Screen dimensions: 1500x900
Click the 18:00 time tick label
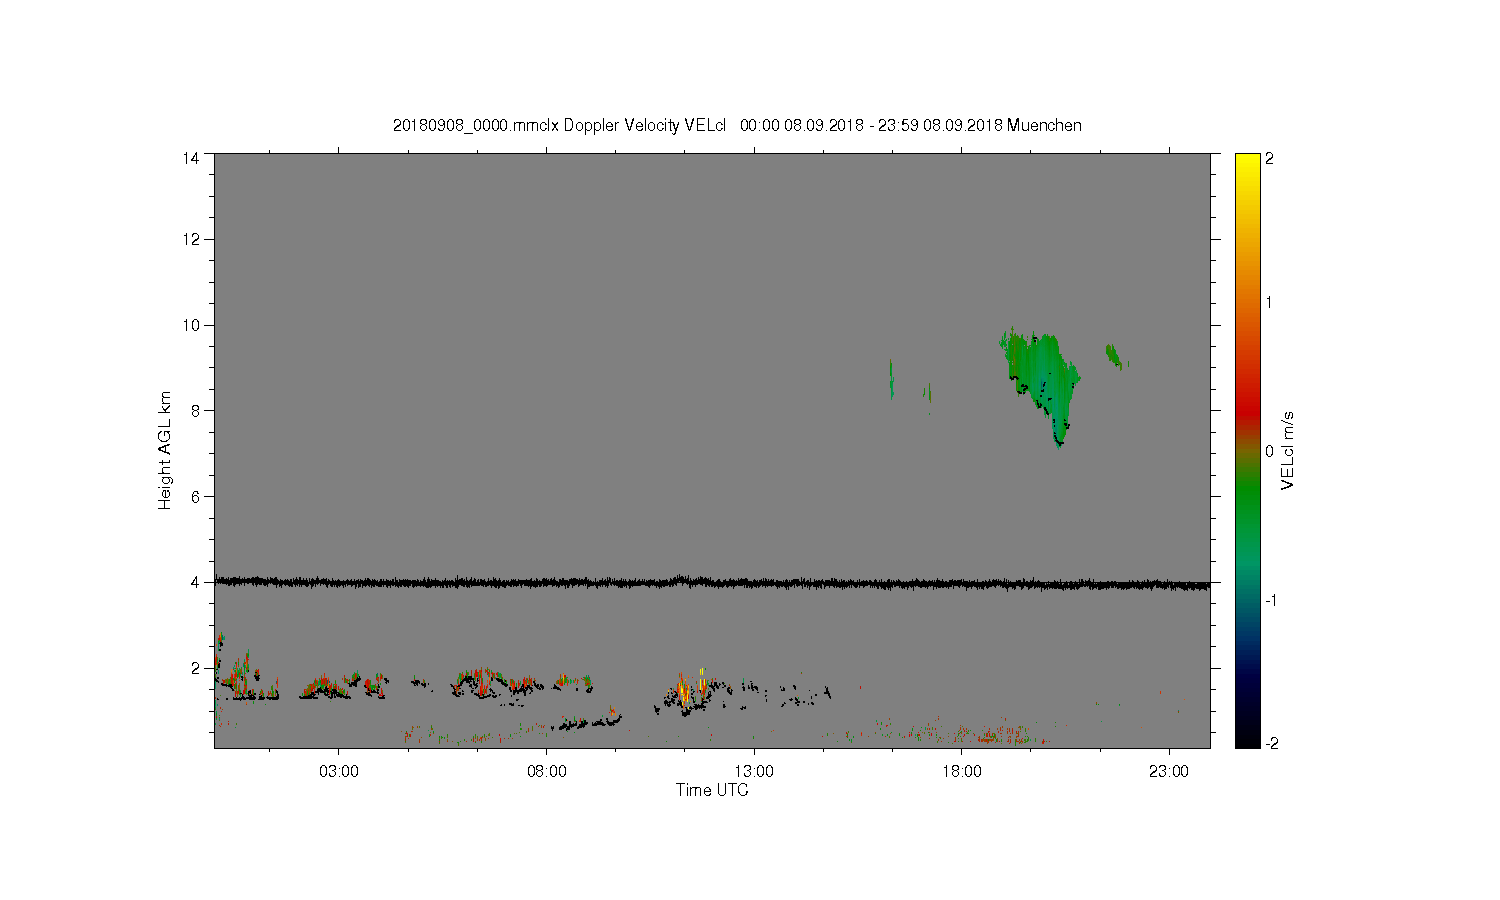coord(961,772)
